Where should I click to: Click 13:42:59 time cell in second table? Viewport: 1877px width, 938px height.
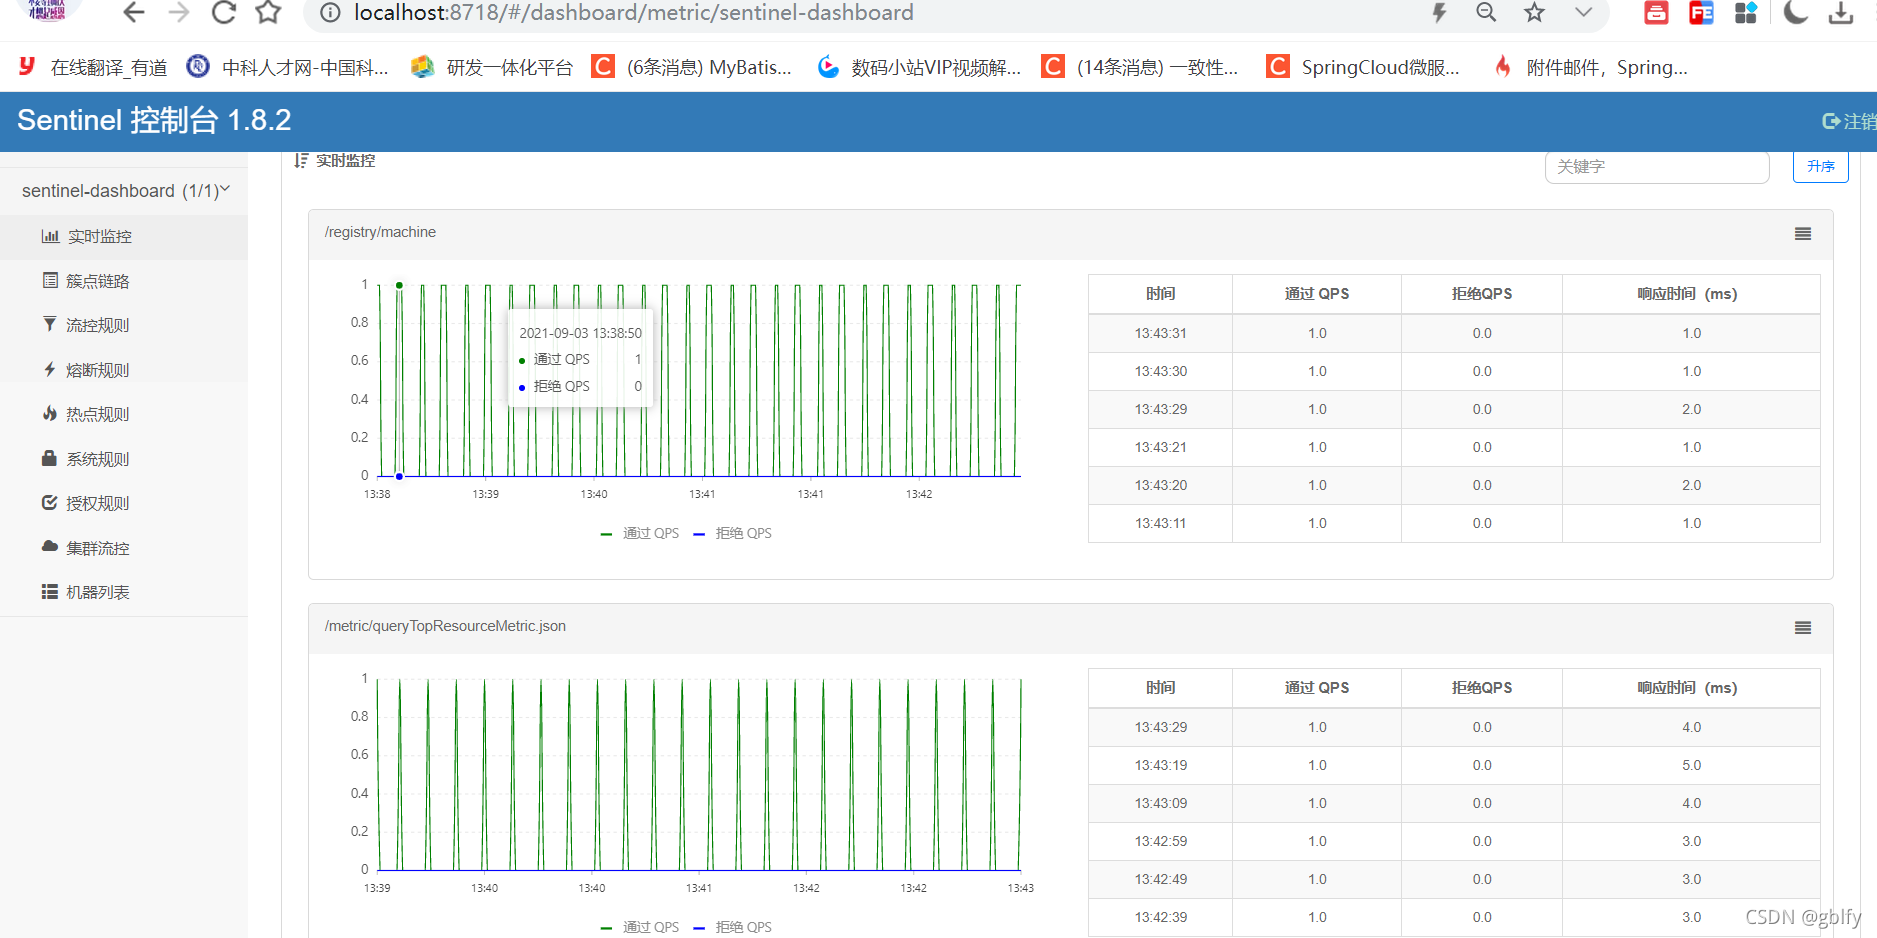(1161, 841)
